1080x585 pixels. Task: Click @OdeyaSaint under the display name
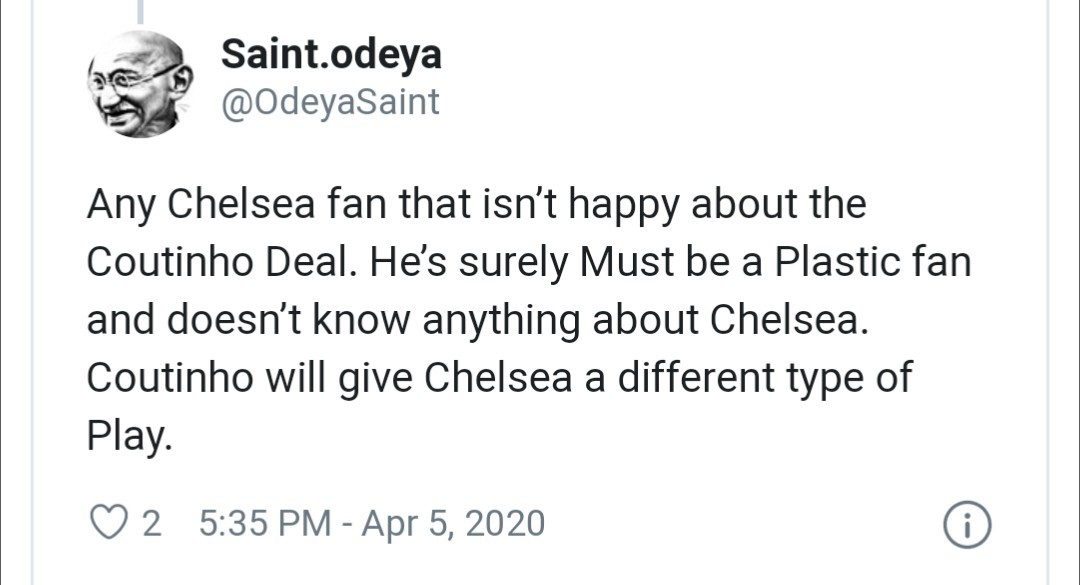pyautogui.click(x=329, y=101)
